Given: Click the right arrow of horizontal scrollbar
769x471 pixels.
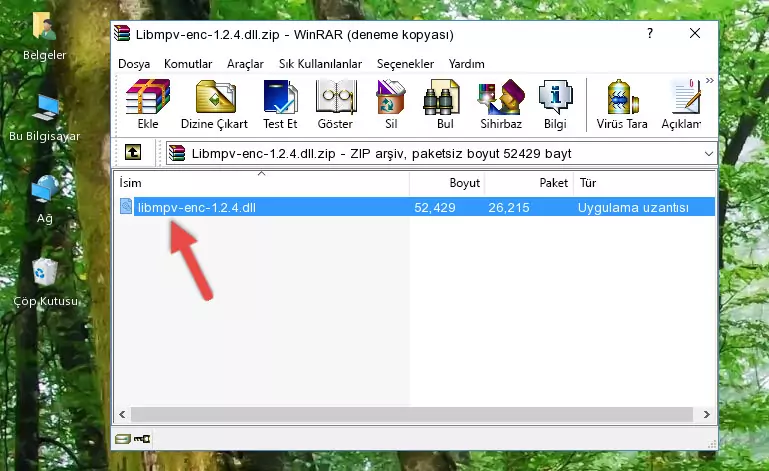Looking at the screenshot, I should coord(707,415).
